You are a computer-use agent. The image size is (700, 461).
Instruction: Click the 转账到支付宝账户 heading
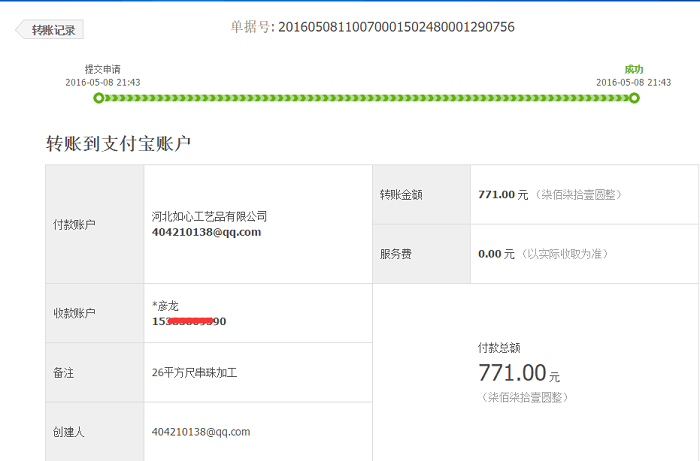point(118,144)
